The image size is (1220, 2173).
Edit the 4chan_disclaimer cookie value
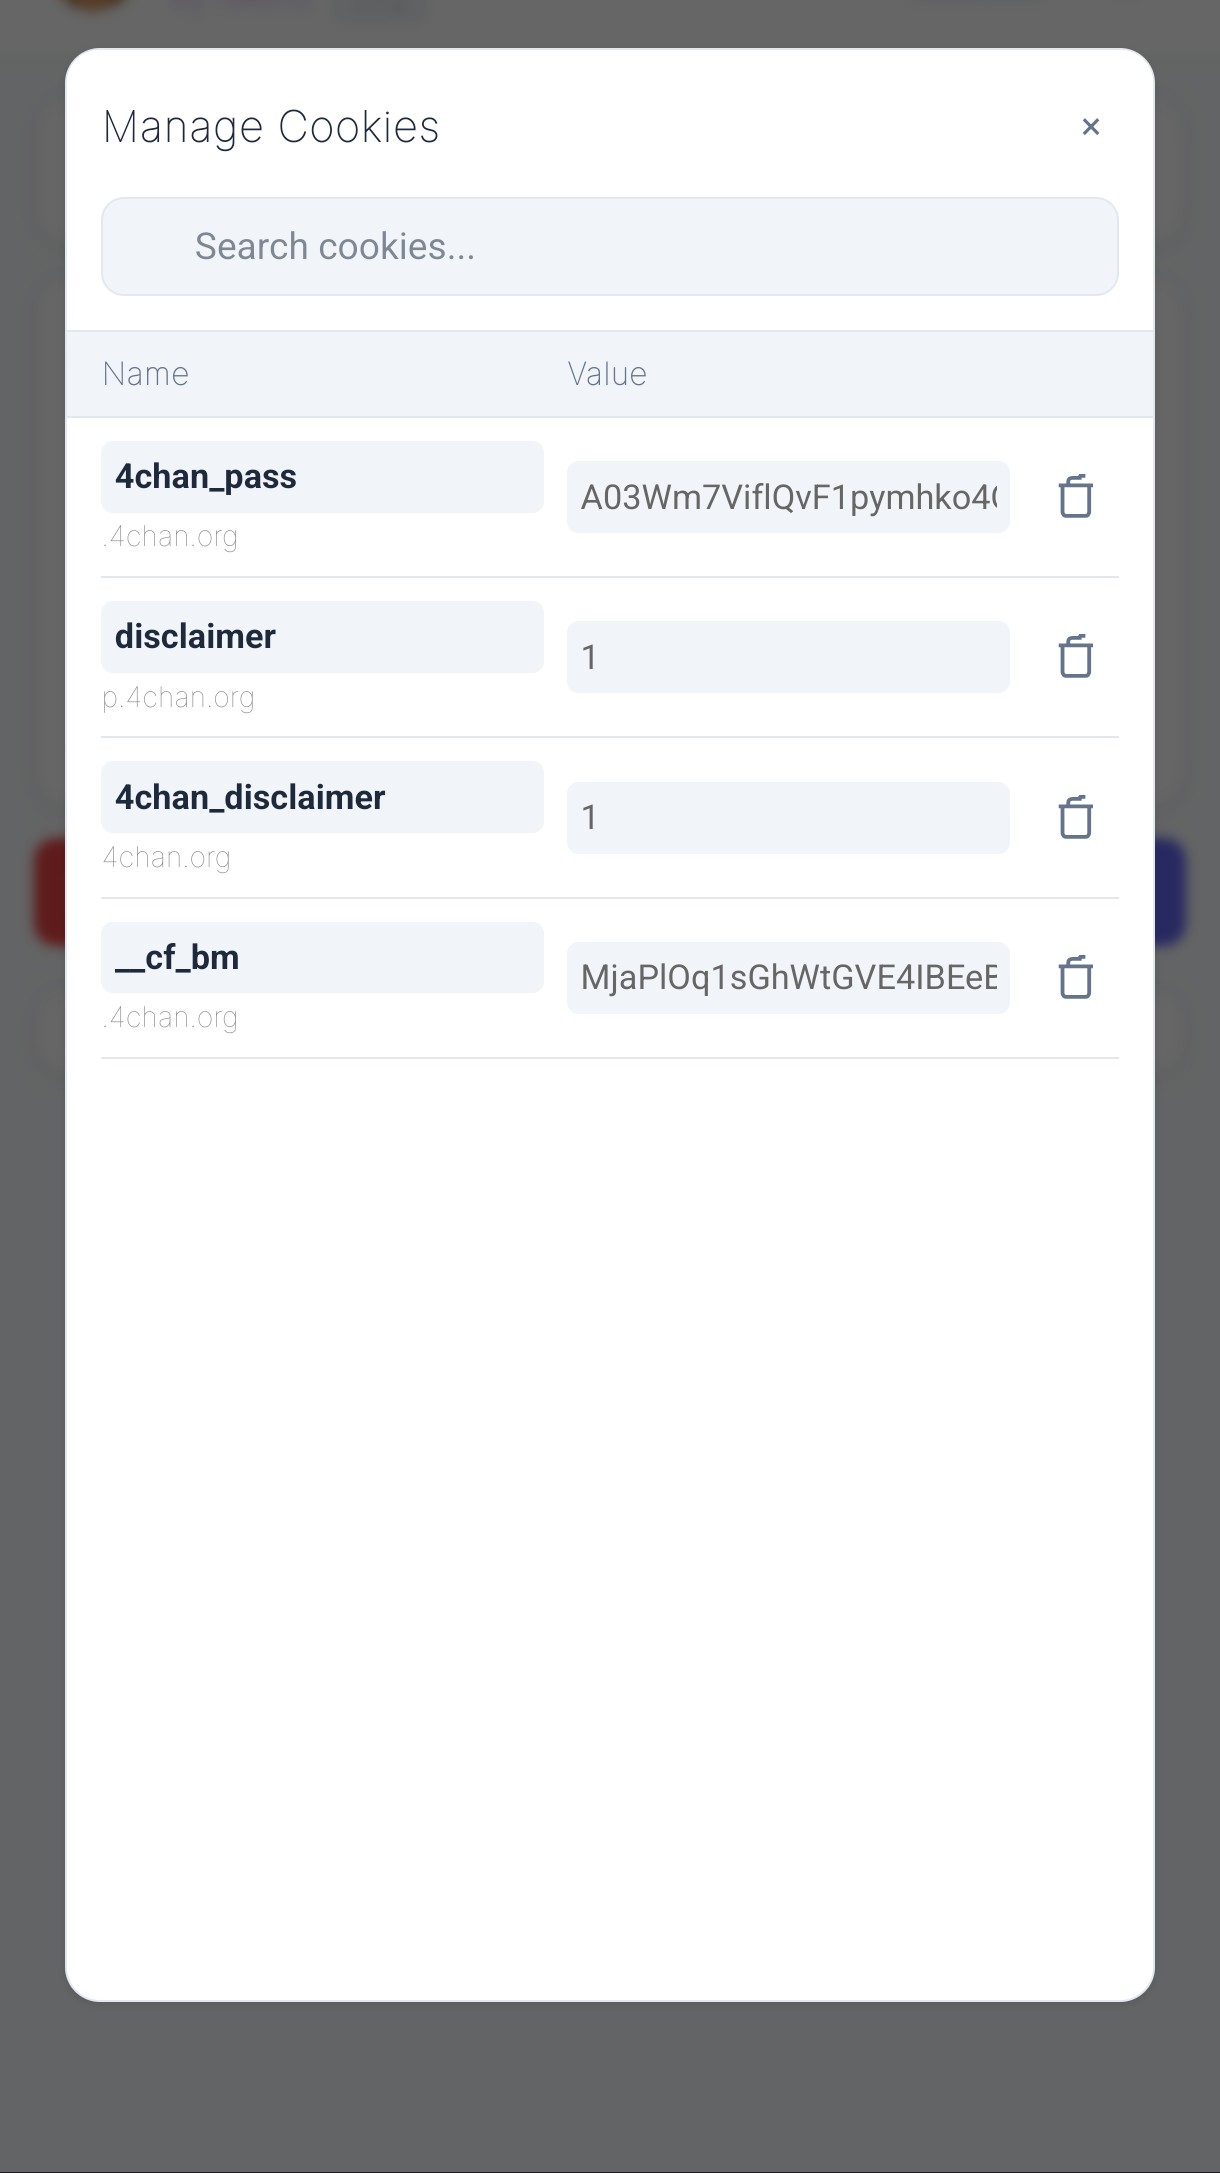pyautogui.click(x=788, y=818)
